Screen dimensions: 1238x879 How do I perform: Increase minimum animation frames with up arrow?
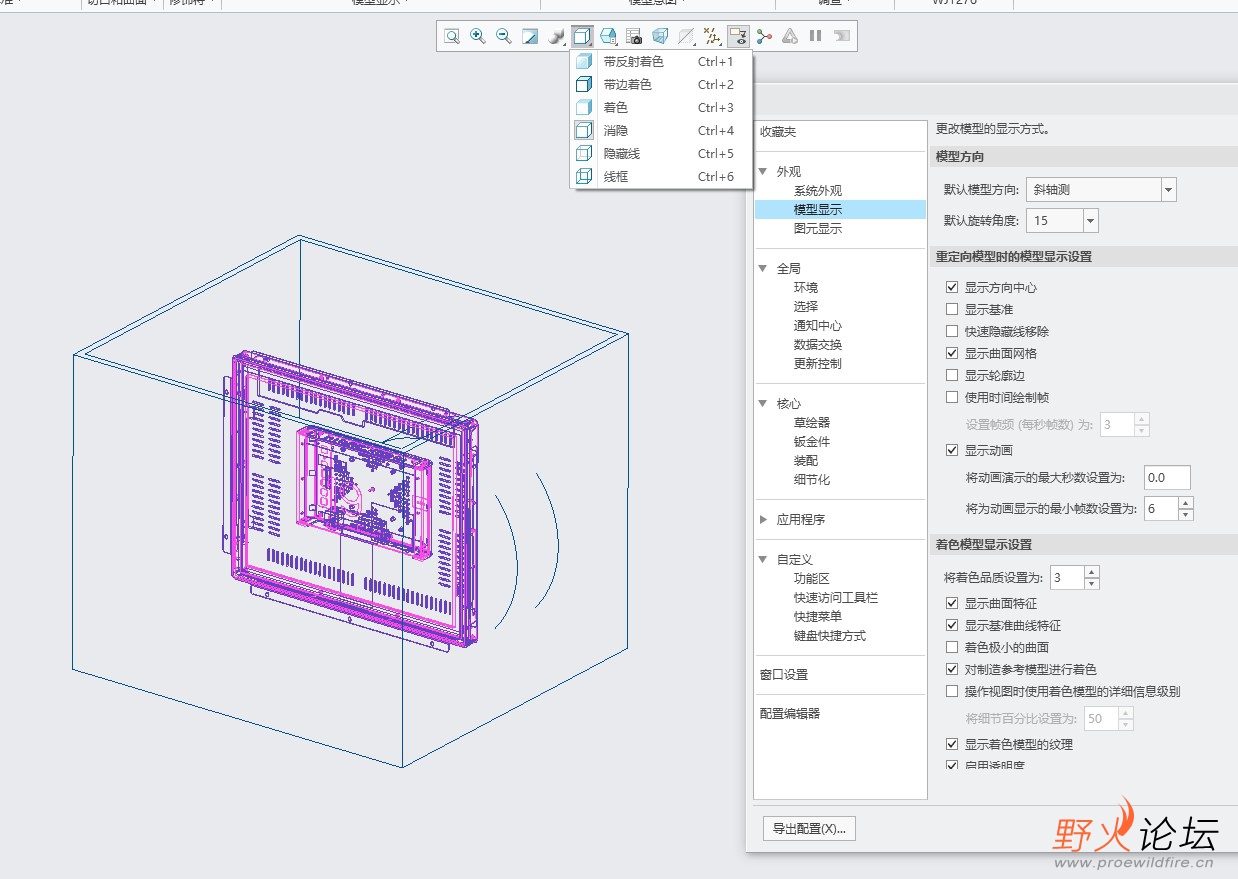click(1186, 504)
